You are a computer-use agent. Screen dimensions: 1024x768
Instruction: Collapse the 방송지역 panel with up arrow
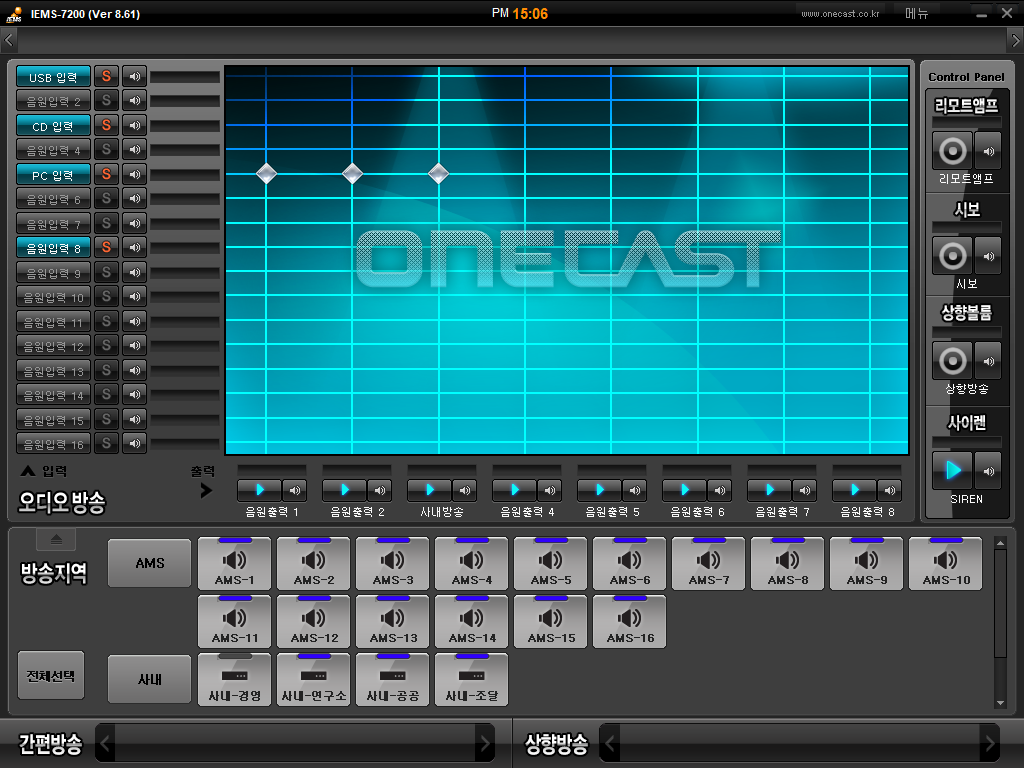click(56, 539)
